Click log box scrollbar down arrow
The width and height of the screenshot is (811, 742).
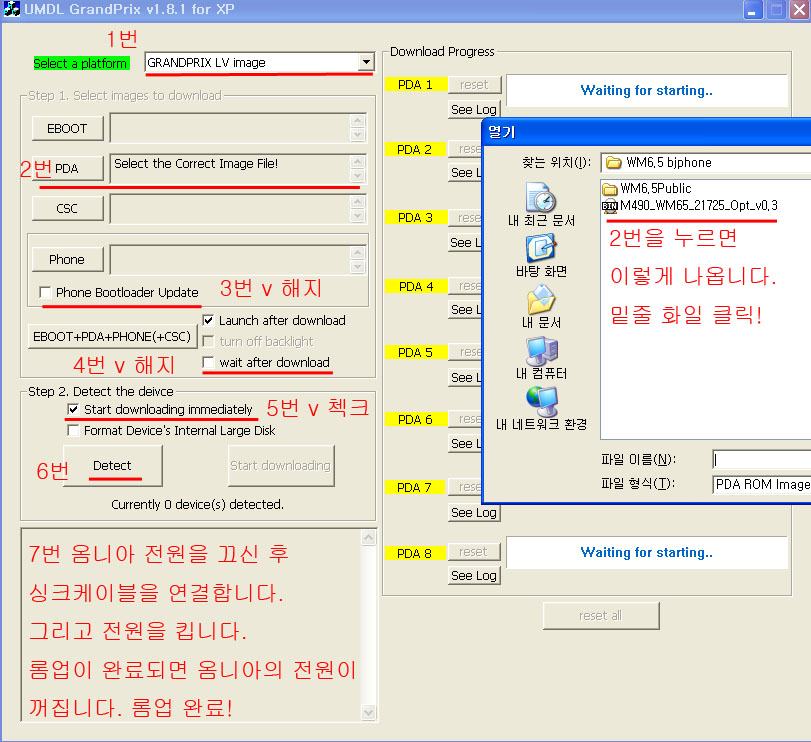coord(368,712)
